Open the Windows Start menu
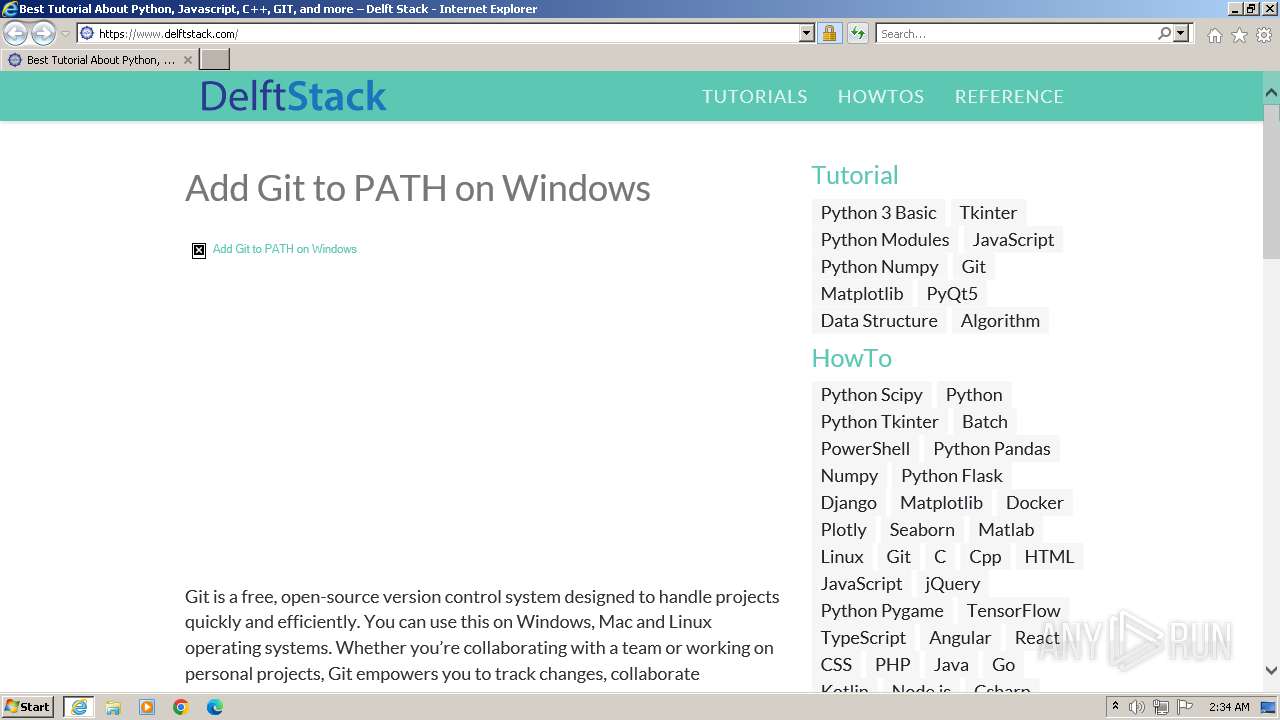Viewport: 1280px width, 720px height. (28, 706)
